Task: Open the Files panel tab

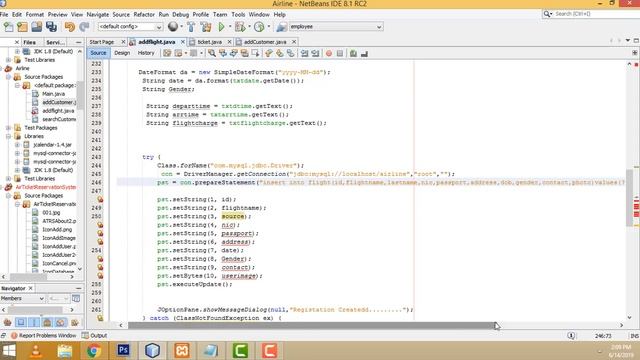Action: [x=29, y=42]
